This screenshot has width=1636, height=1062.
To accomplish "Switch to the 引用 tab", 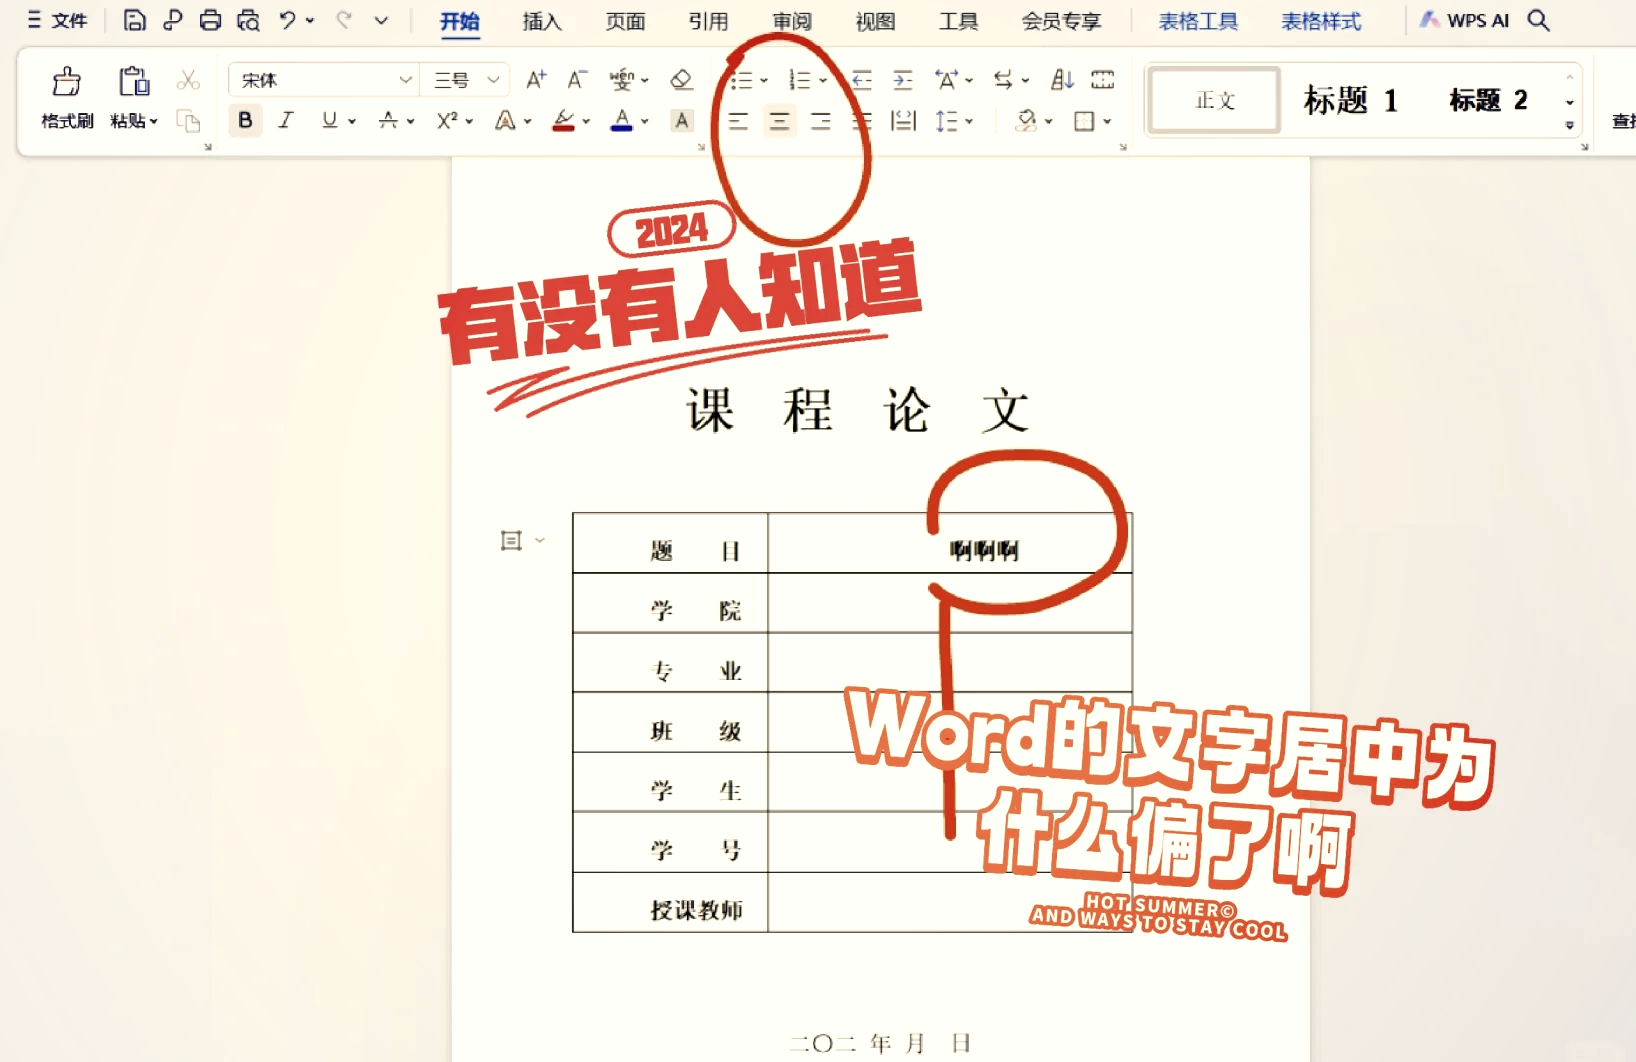I will coord(708,21).
